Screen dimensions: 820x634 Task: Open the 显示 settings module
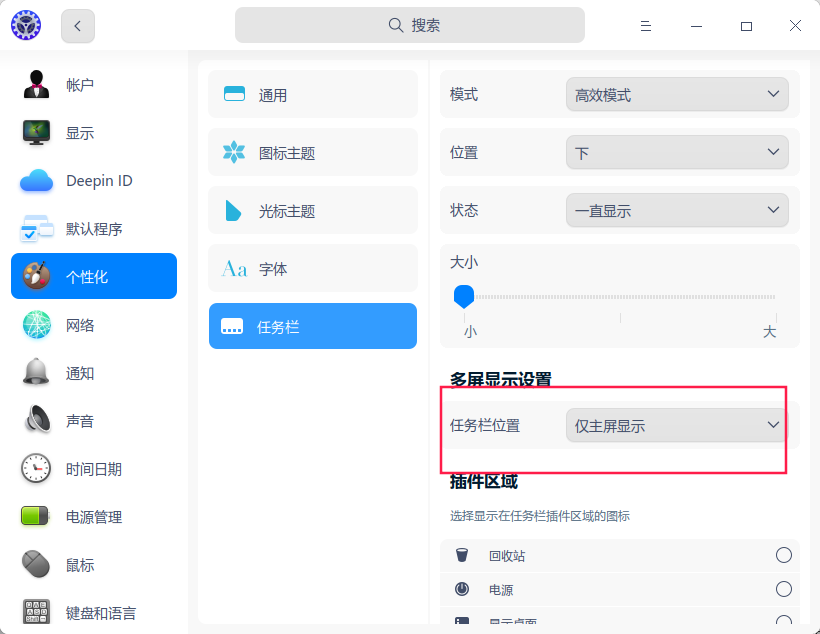(x=94, y=133)
